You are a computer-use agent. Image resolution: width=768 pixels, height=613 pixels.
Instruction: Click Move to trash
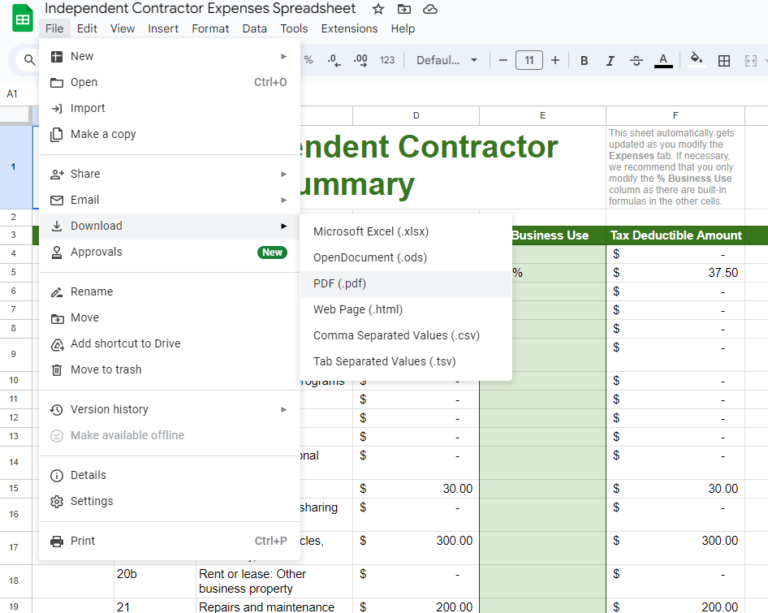[x=169, y=370]
